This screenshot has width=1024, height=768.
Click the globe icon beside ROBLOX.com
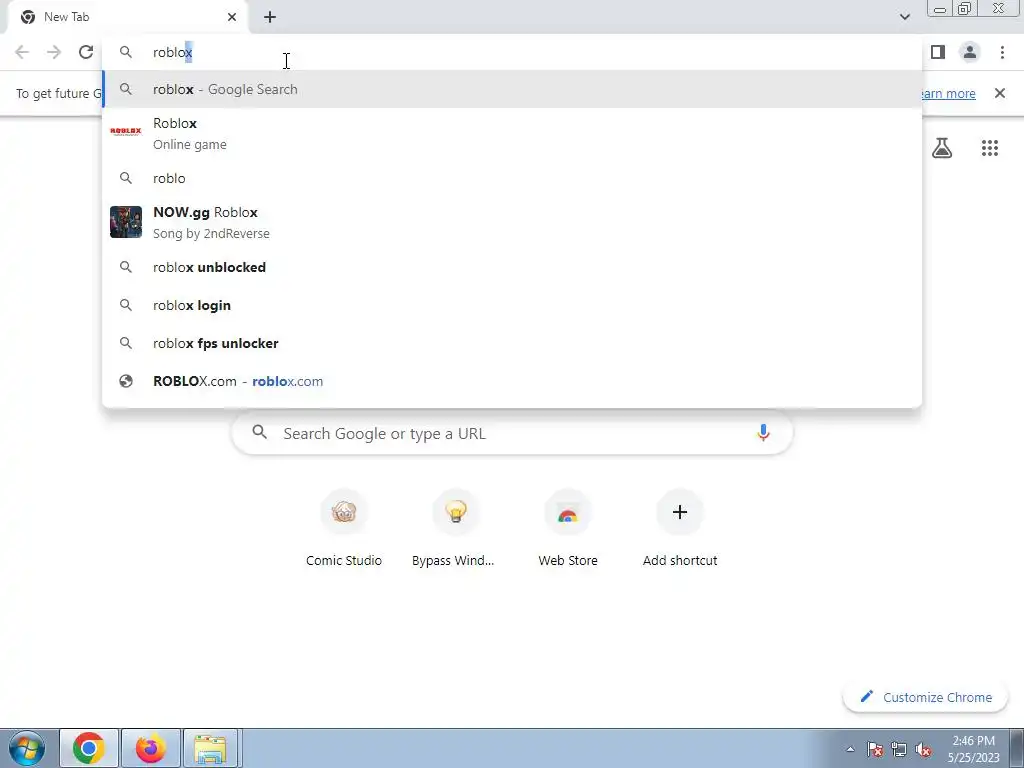(126, 381)
